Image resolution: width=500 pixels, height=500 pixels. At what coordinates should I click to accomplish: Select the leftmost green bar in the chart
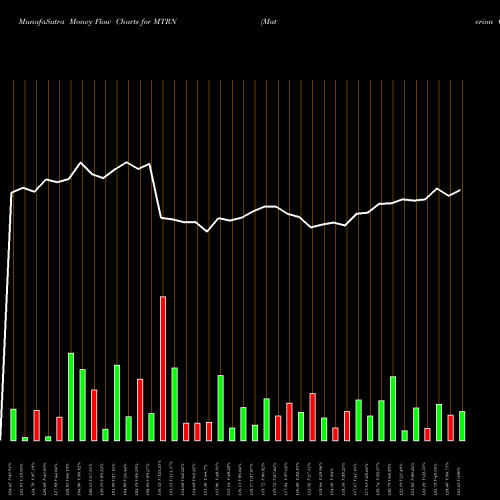click(x=13, y=425)
